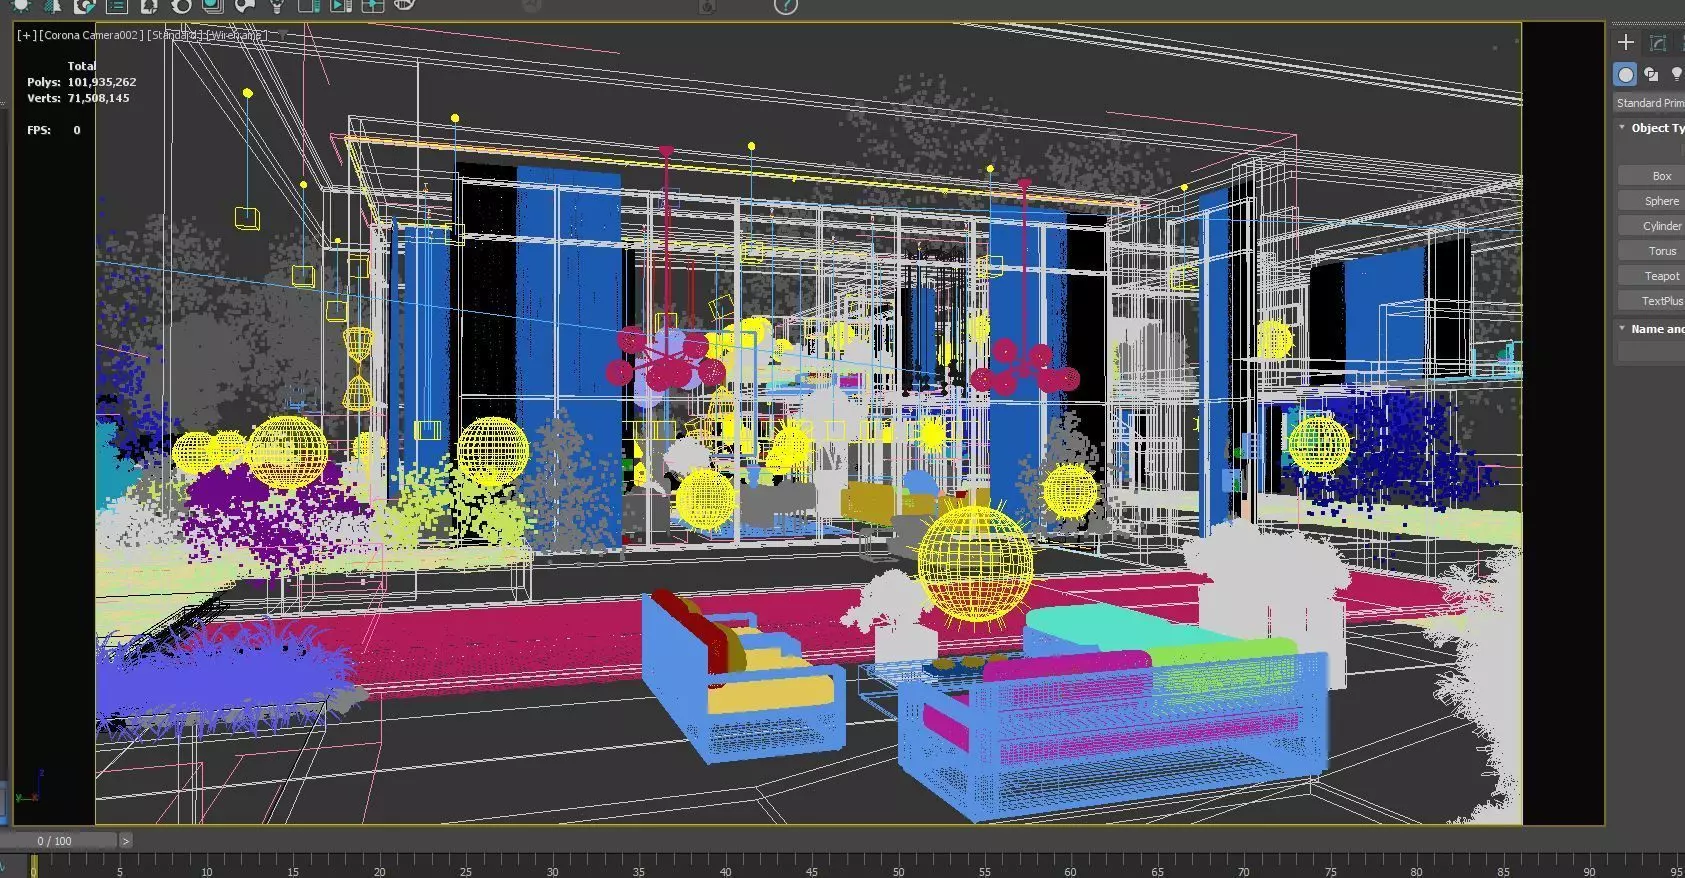Click the viewport filter funnel icon
1685x878 pixels.
click(284, 35)
